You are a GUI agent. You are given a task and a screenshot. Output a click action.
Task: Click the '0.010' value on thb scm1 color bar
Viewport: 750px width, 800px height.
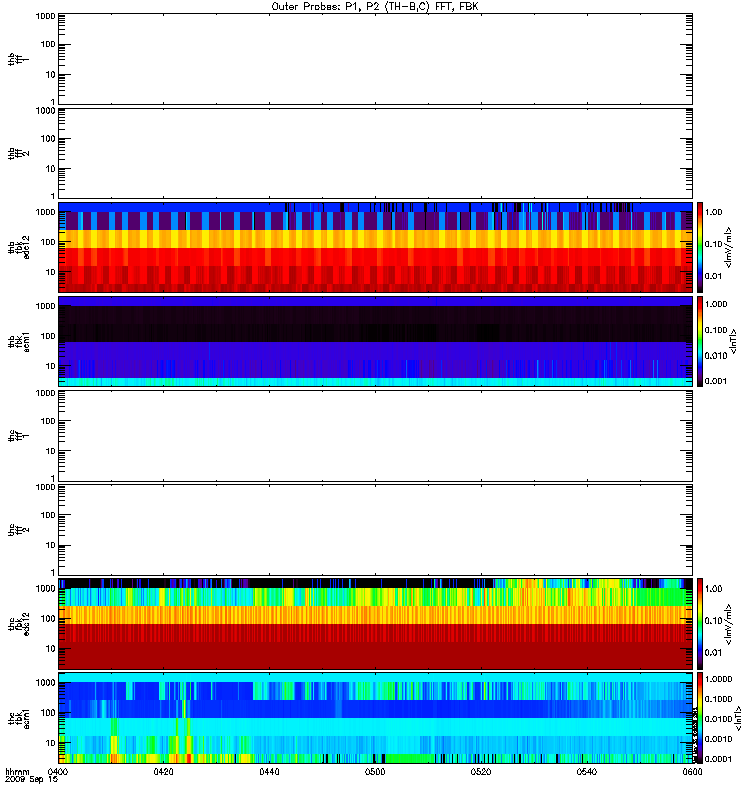(x=715, y=356)
